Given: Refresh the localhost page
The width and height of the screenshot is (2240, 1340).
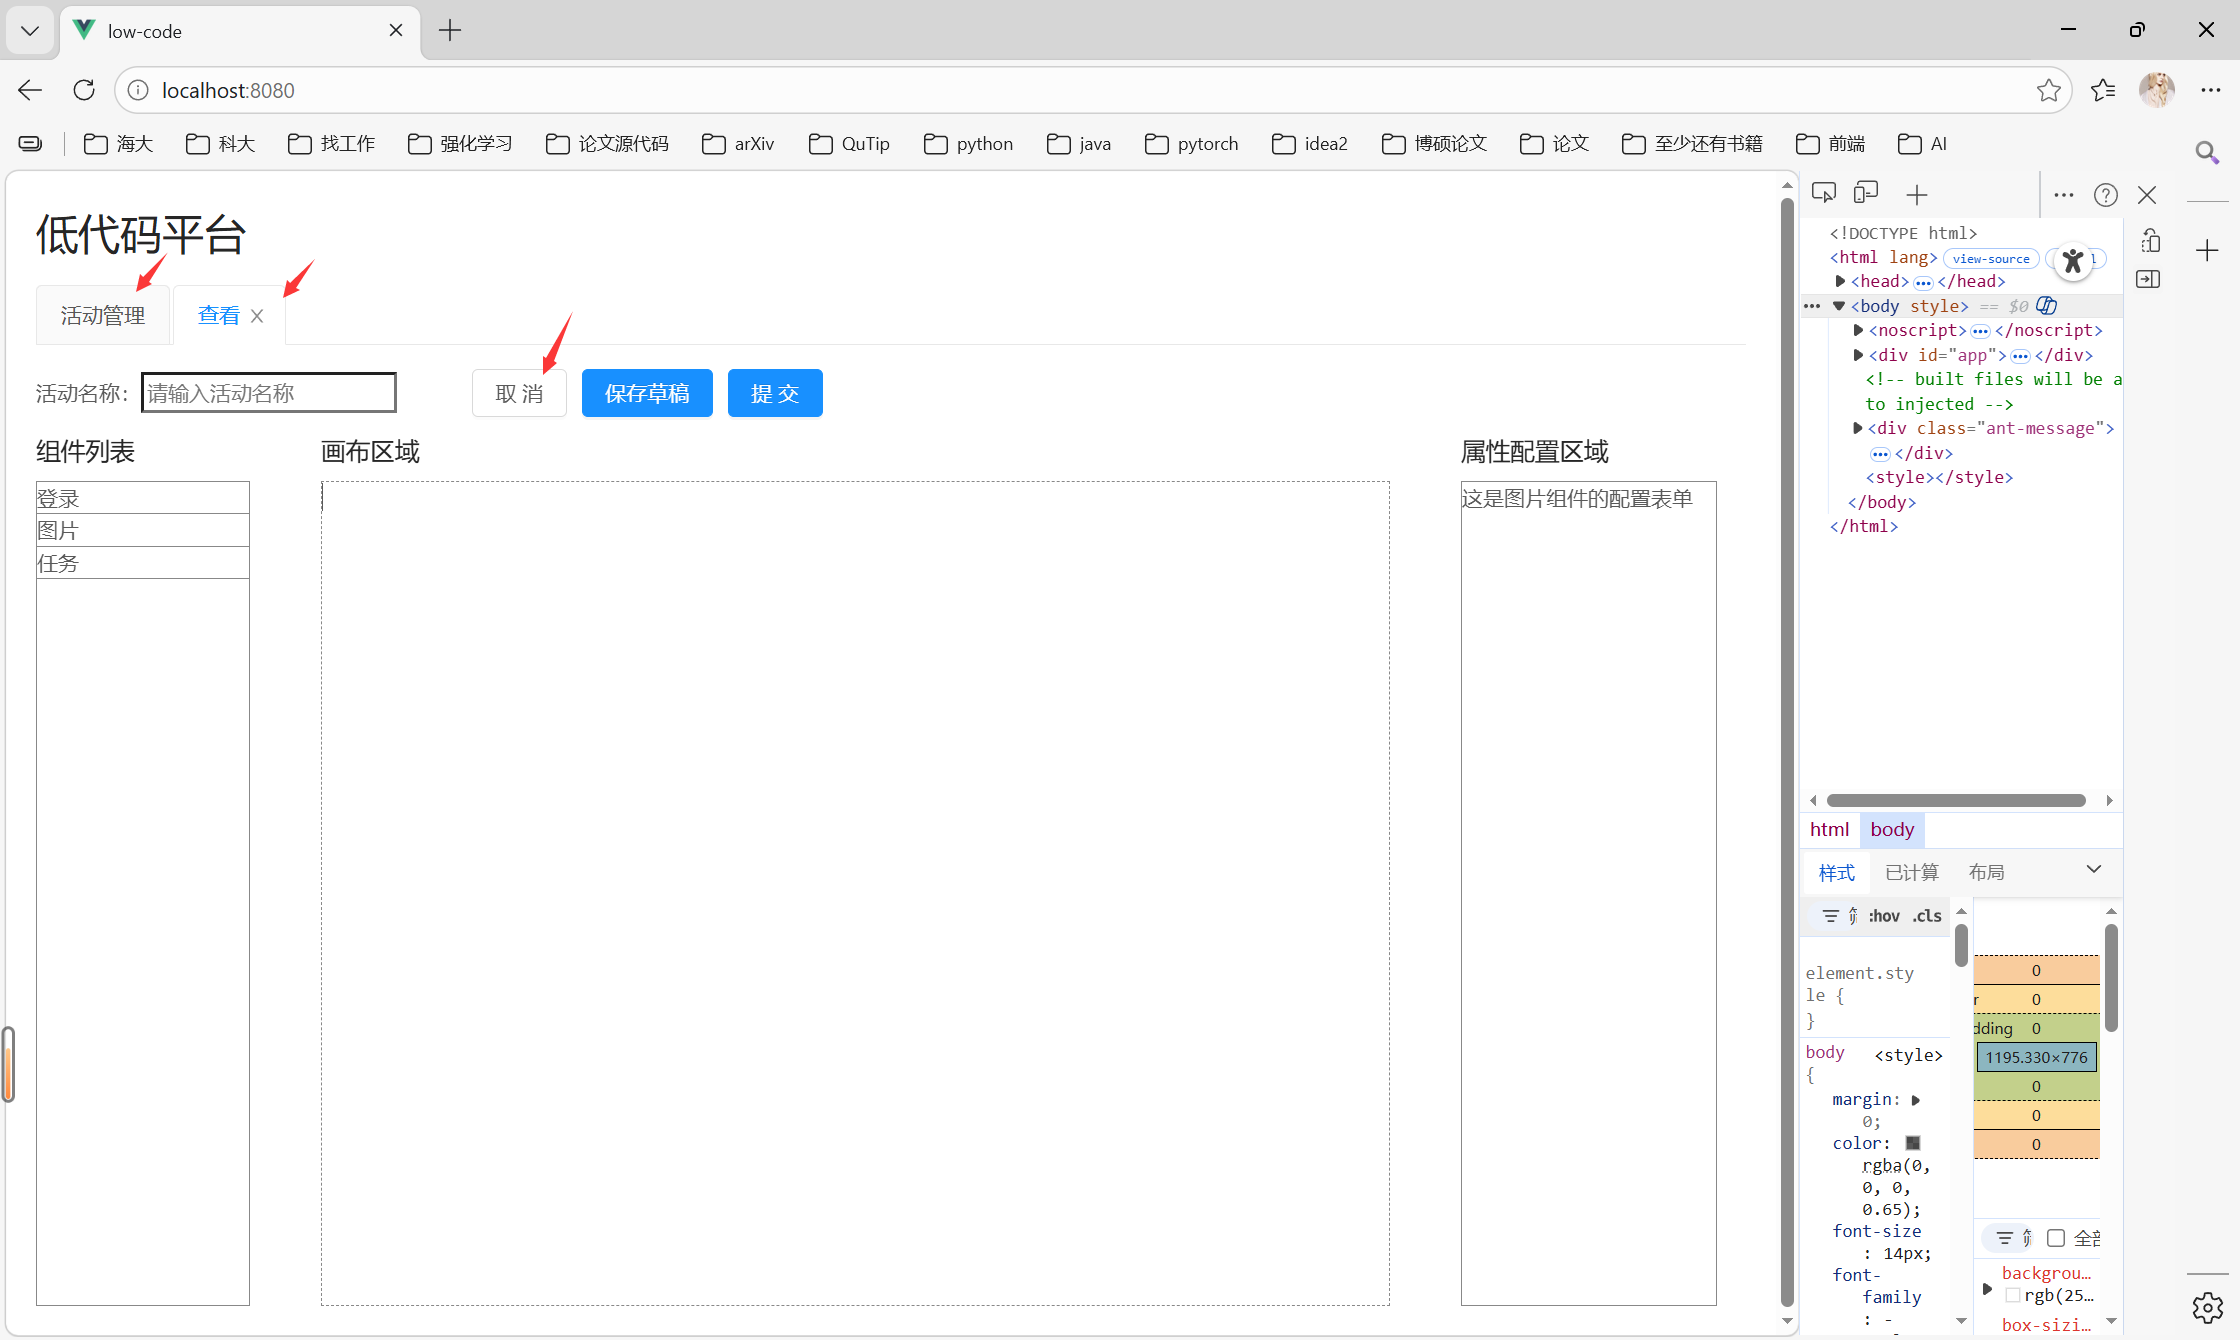Looking at the screenshot, I should 84,91.
